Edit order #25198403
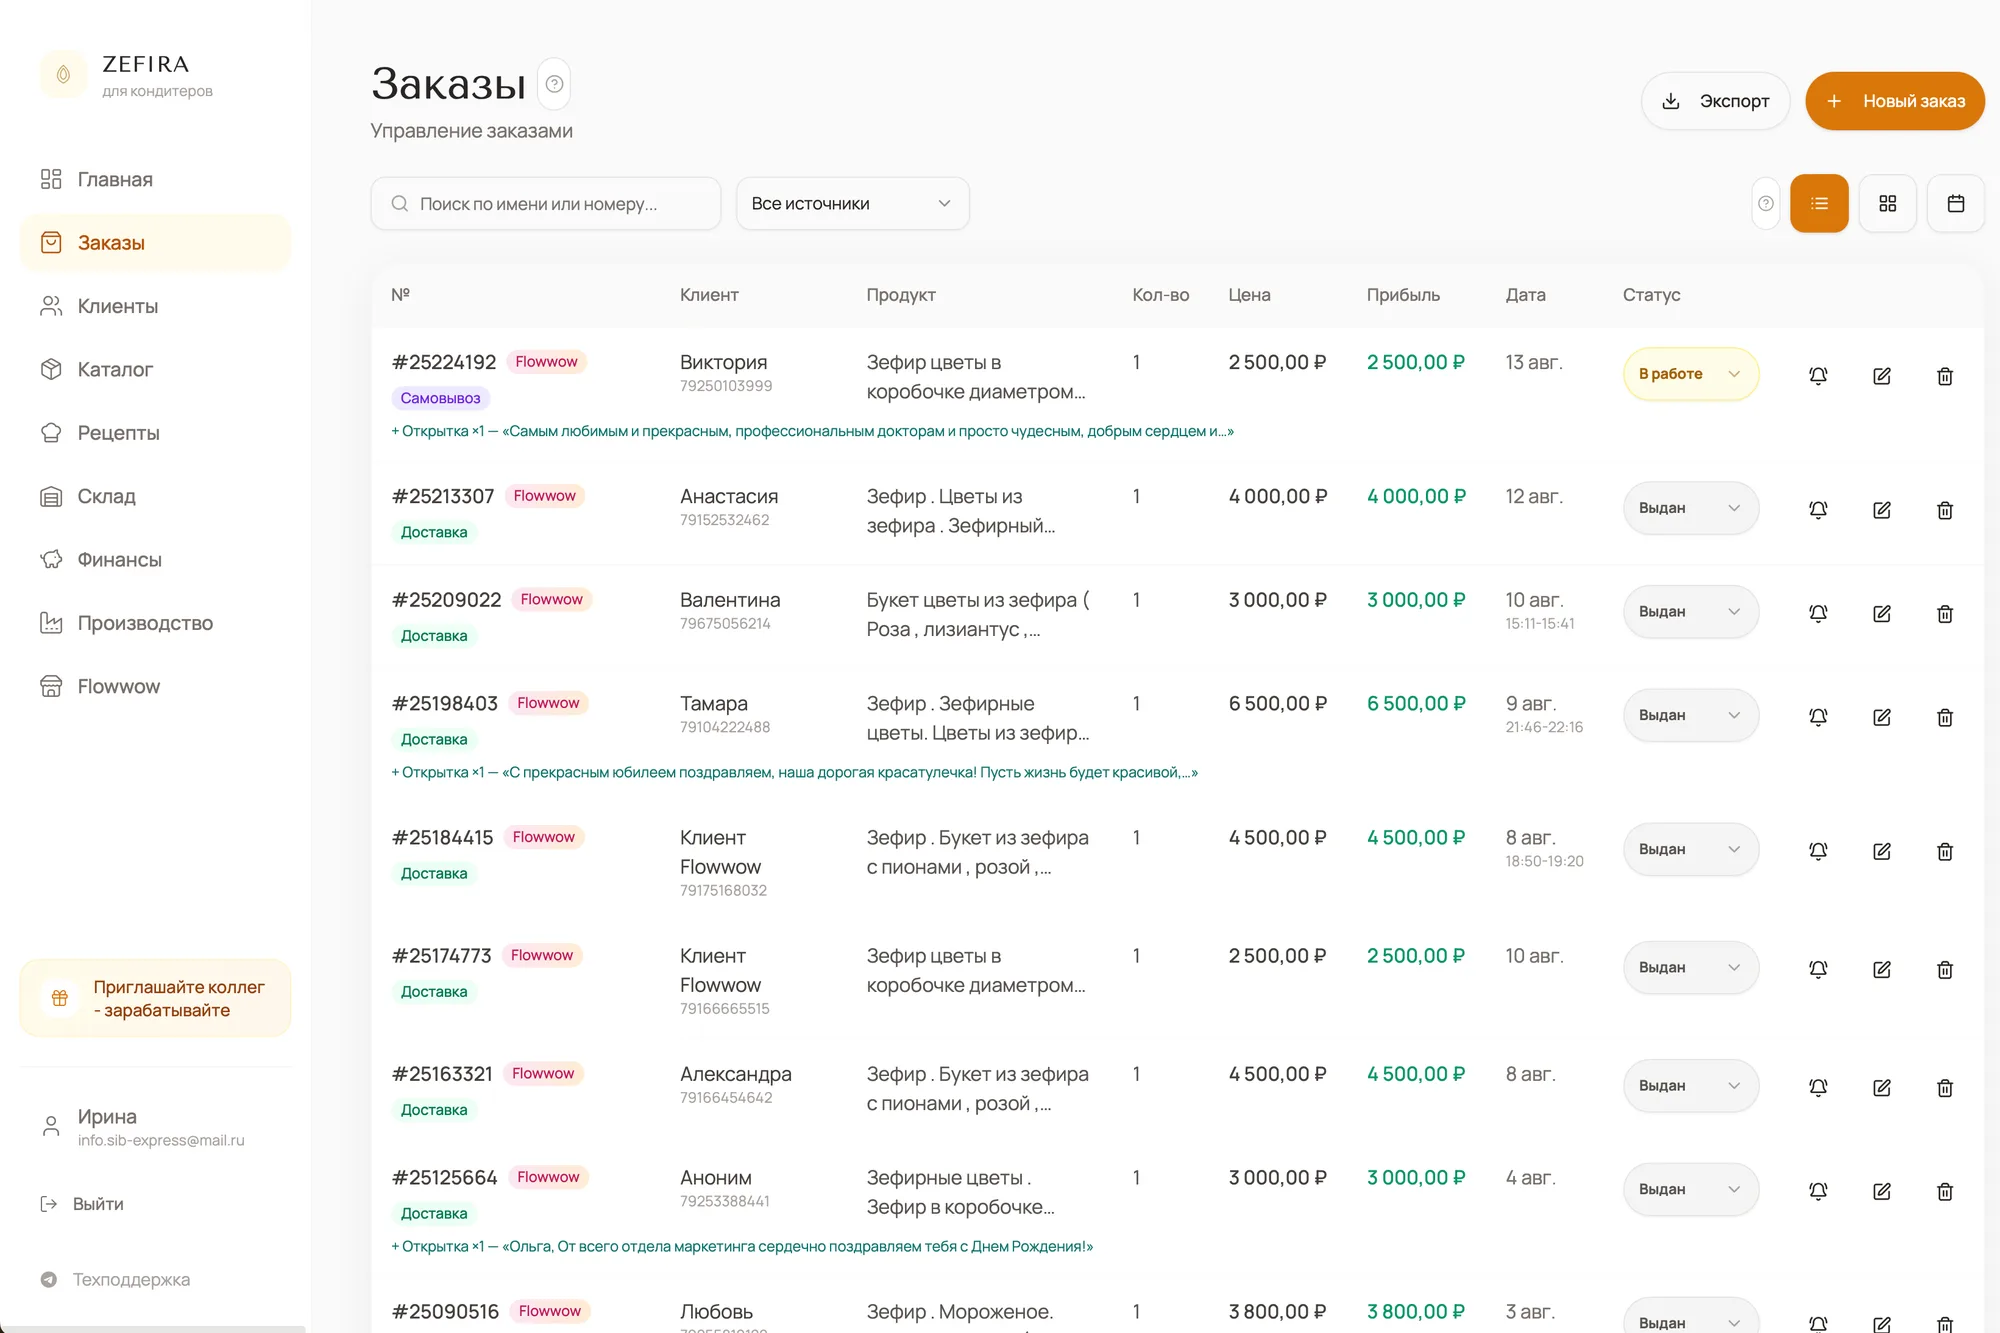The width and height of the screenshot is (2000, 1333). point(1882,717)
